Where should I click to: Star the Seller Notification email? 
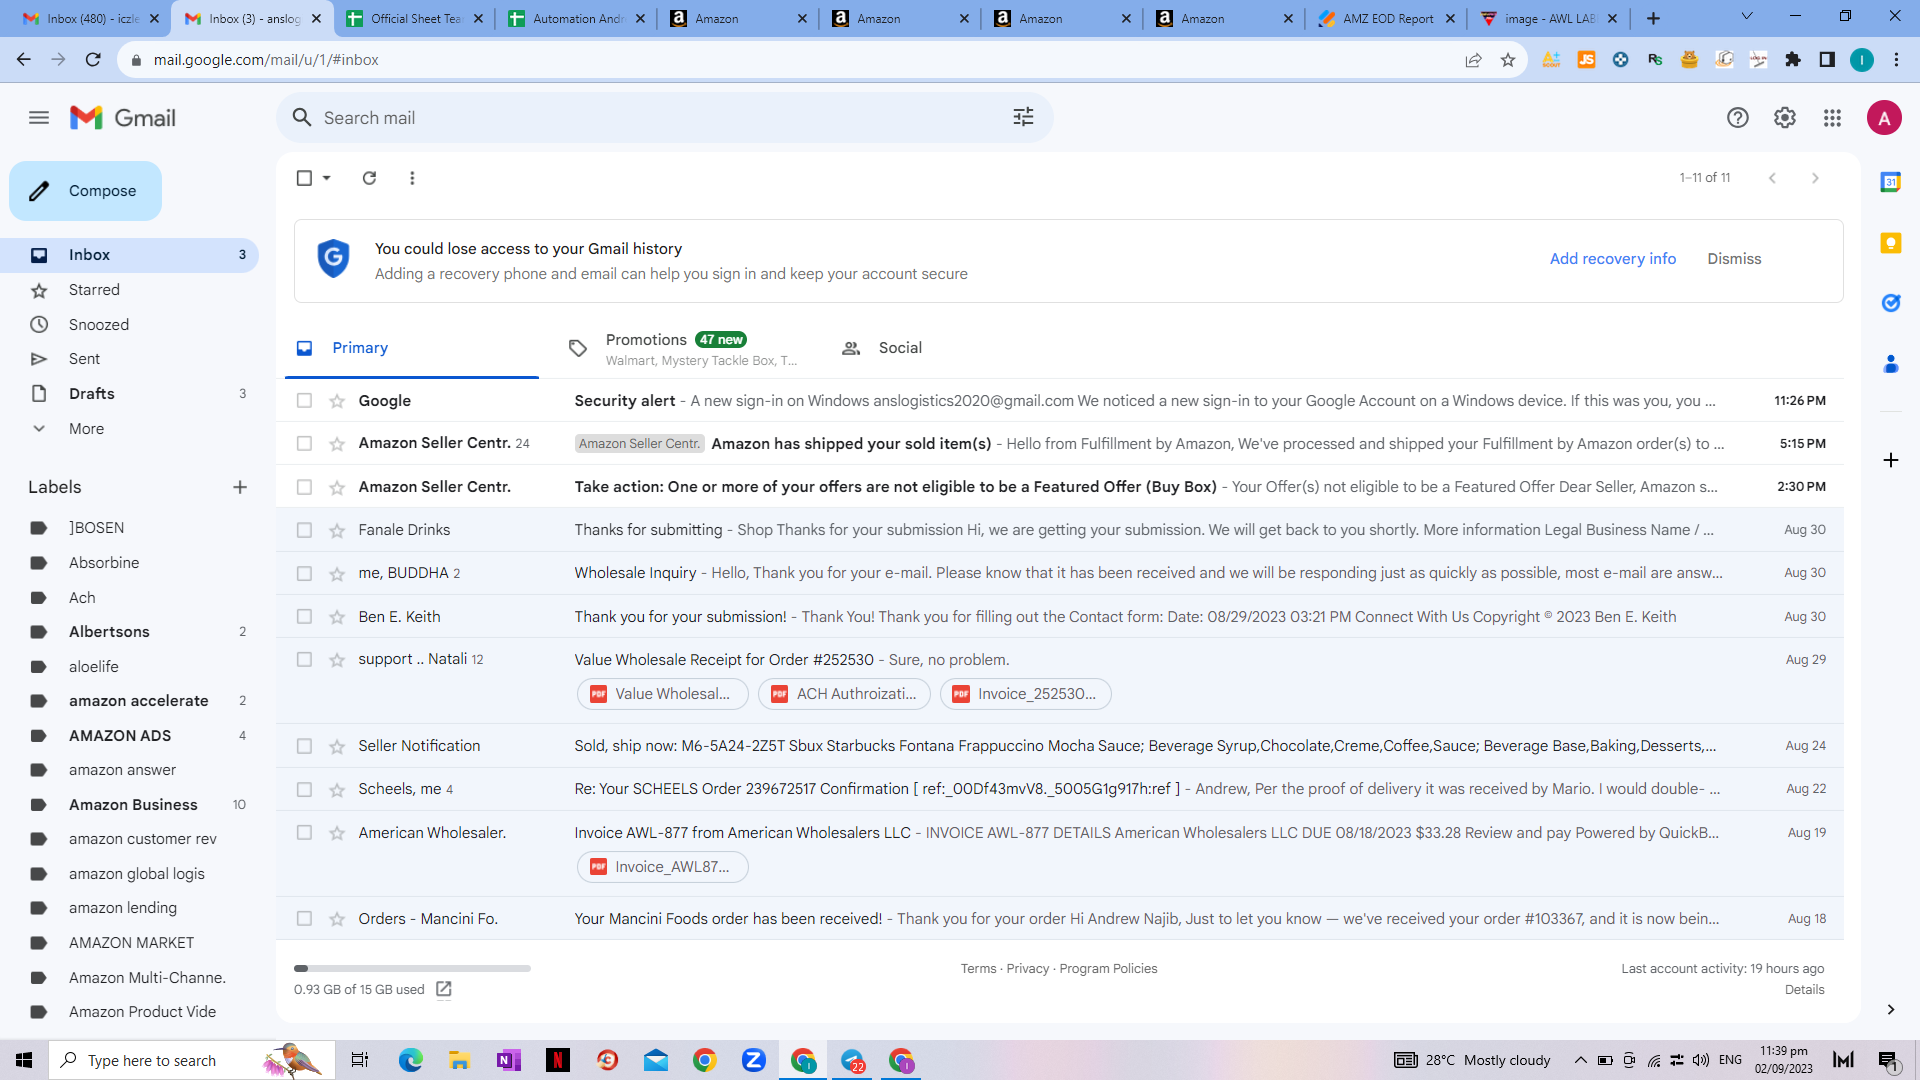pyautogui.click(x=337, y=746)
